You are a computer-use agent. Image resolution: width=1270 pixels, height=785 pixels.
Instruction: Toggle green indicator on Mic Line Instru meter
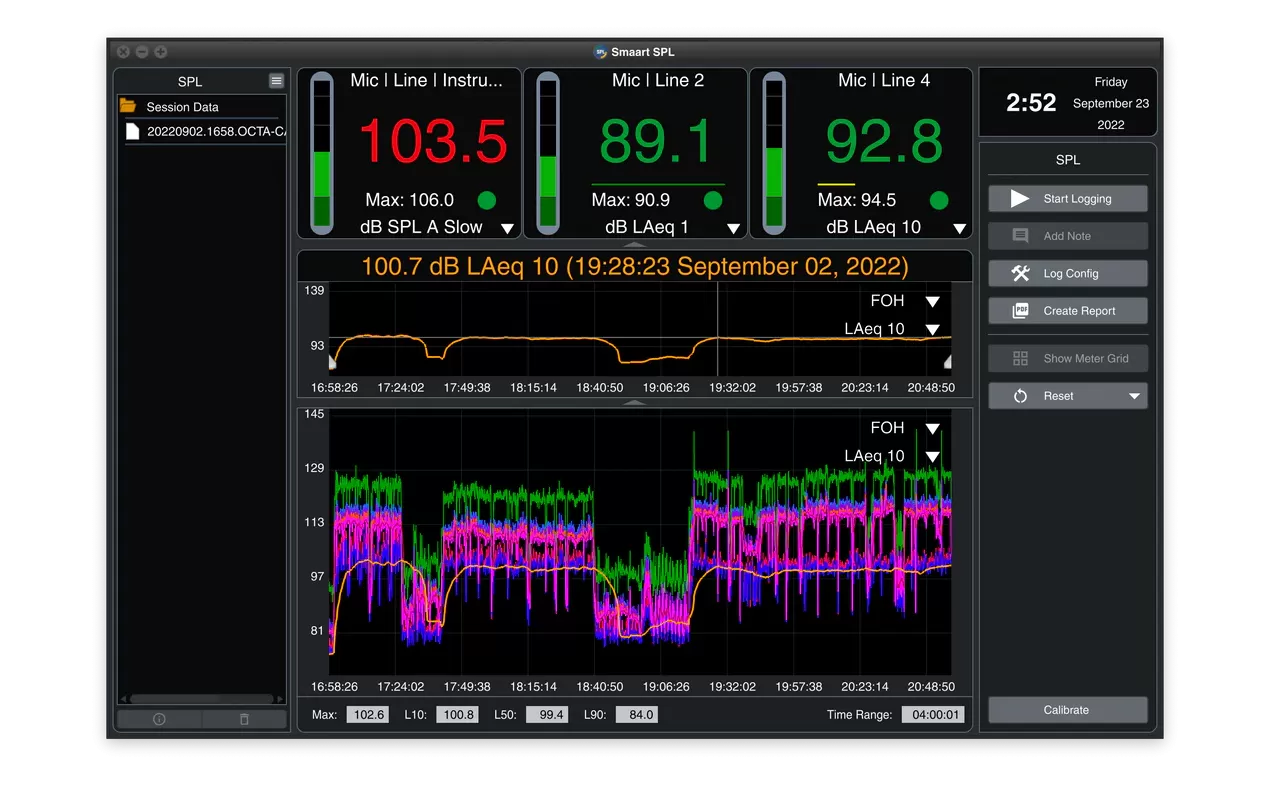(x=486, y=200)
